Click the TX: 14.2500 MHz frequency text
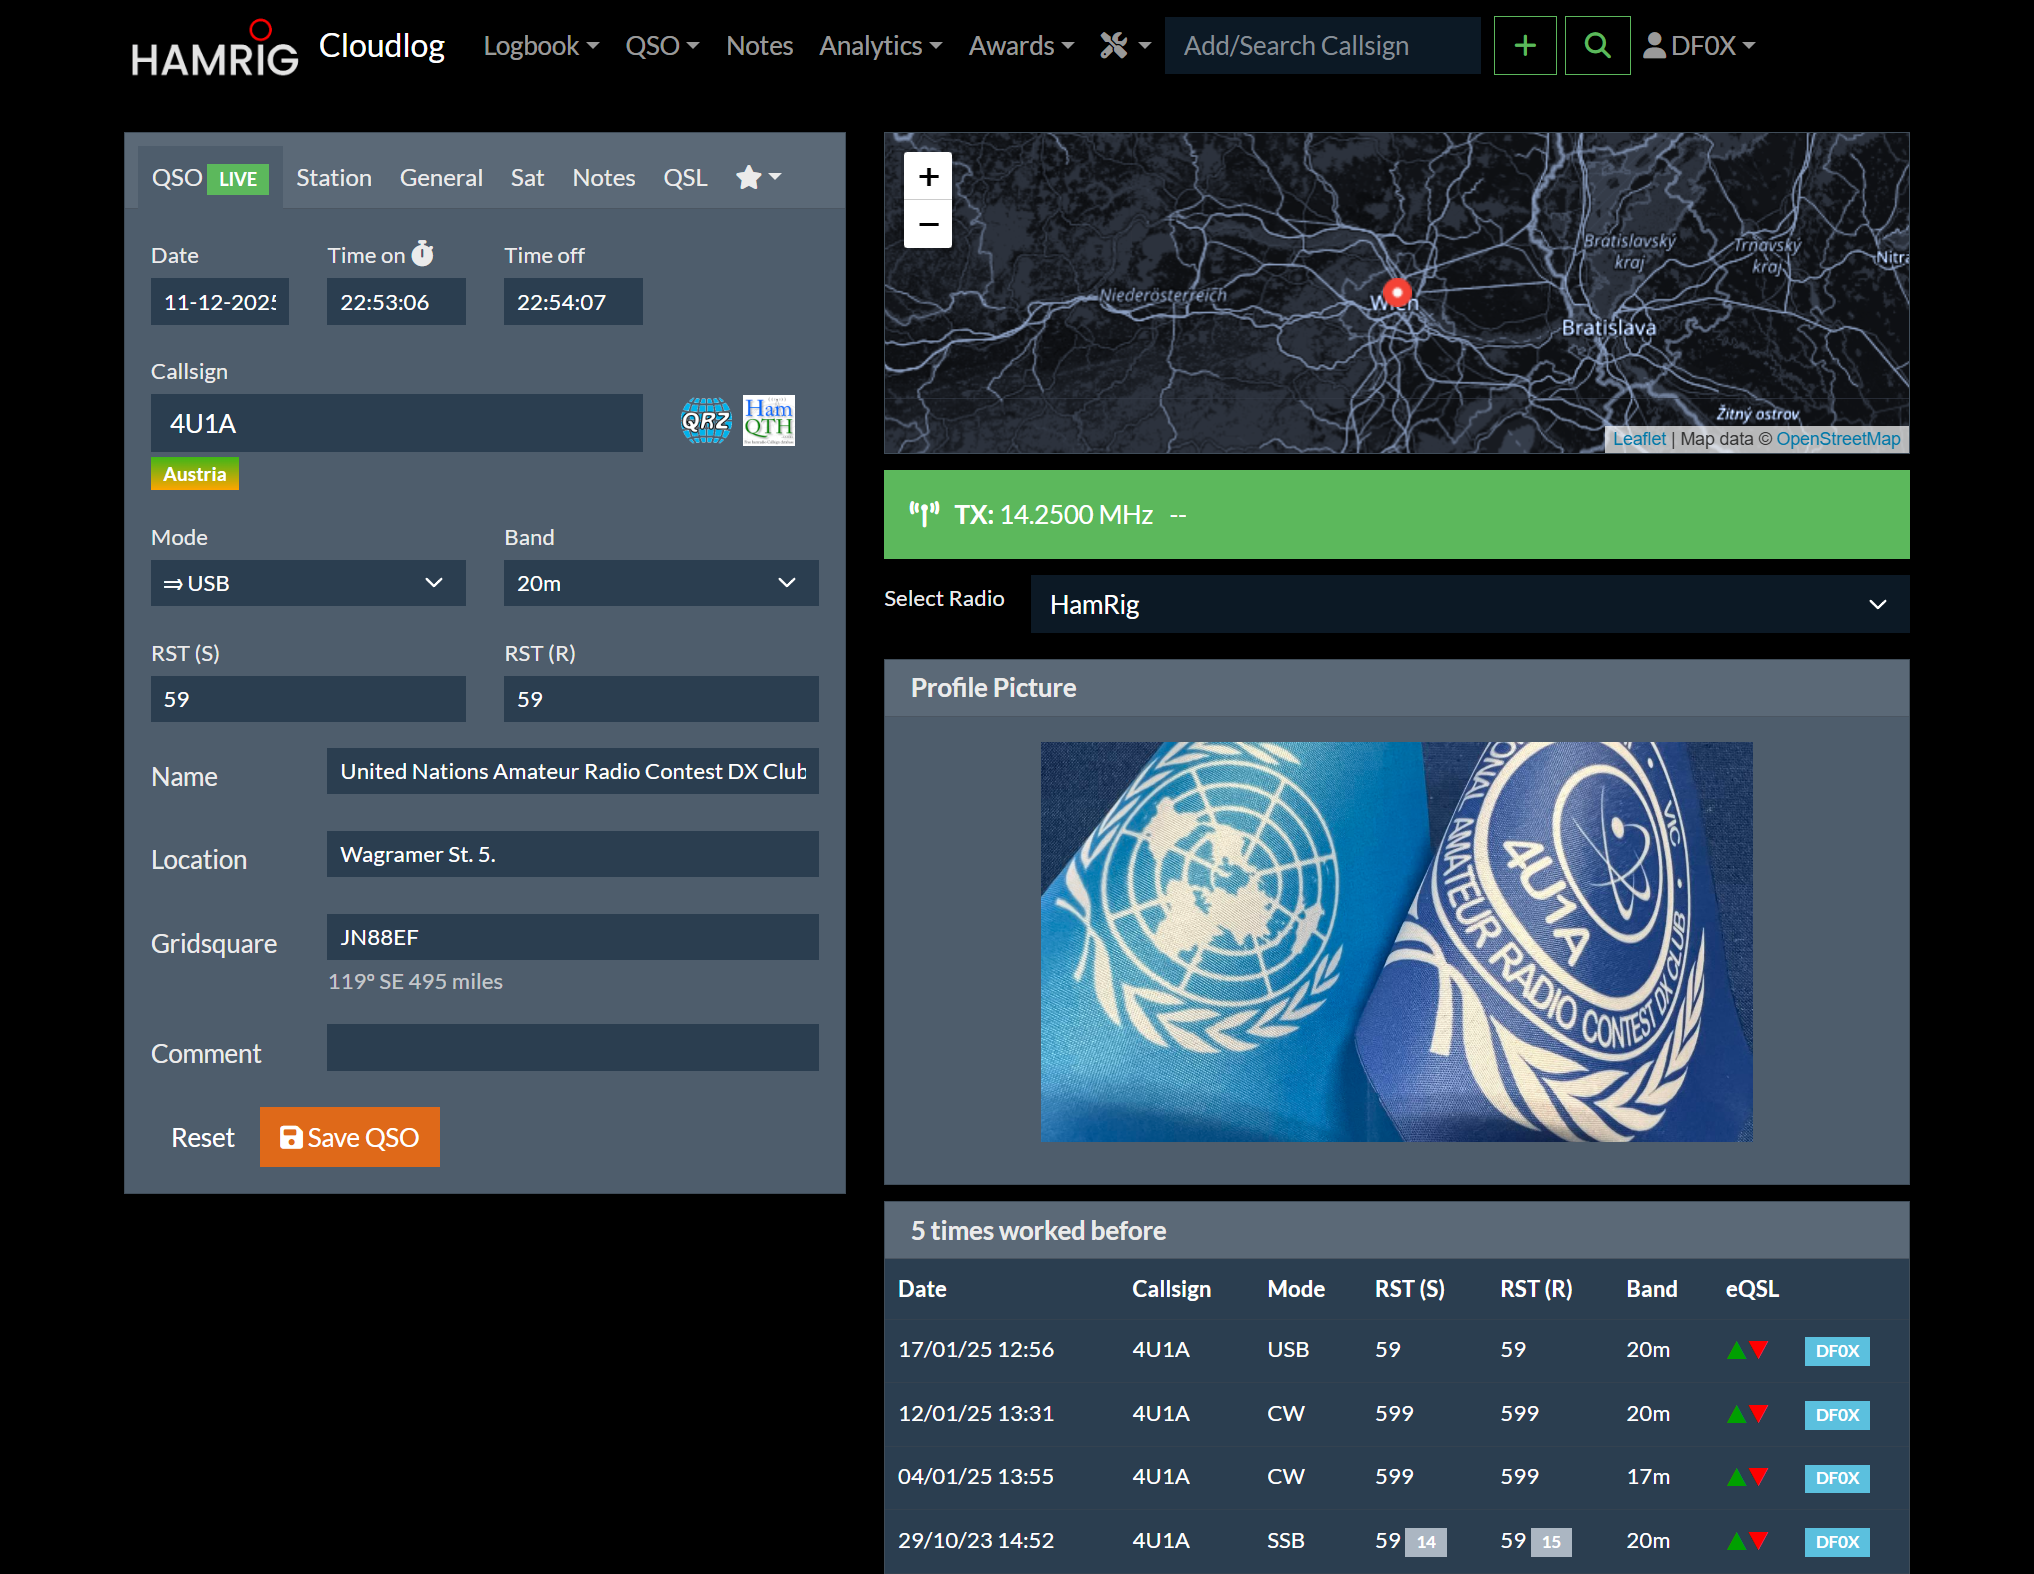Screen dimensions: 2034x1574 coord(1054,514)
